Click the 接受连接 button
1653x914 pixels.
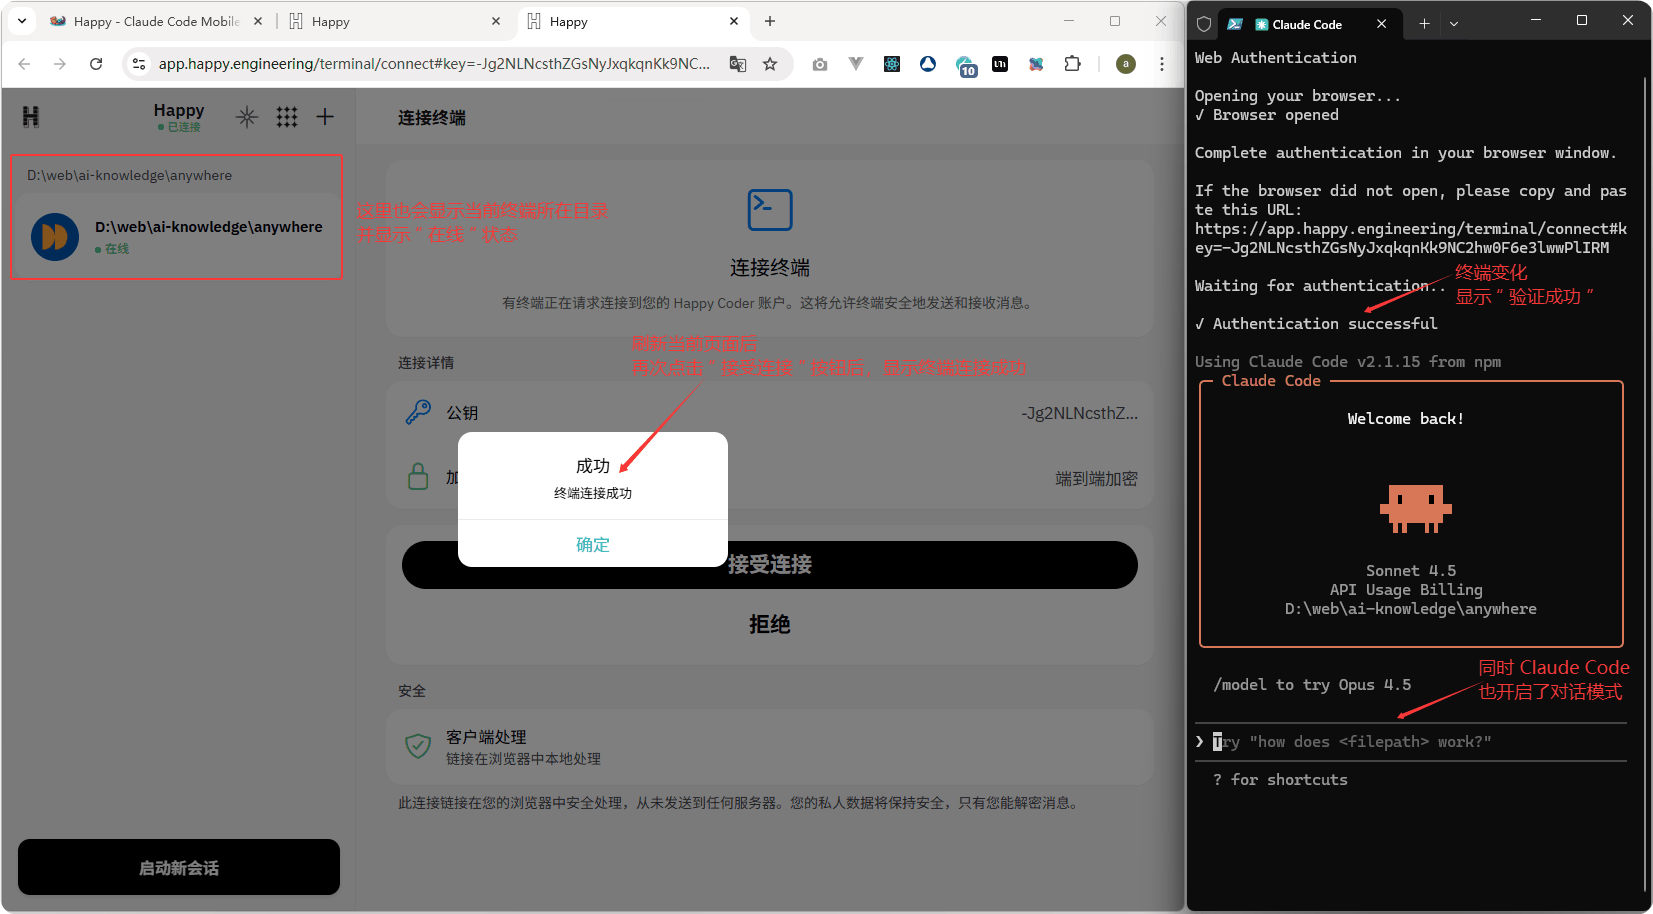(770, 565)
